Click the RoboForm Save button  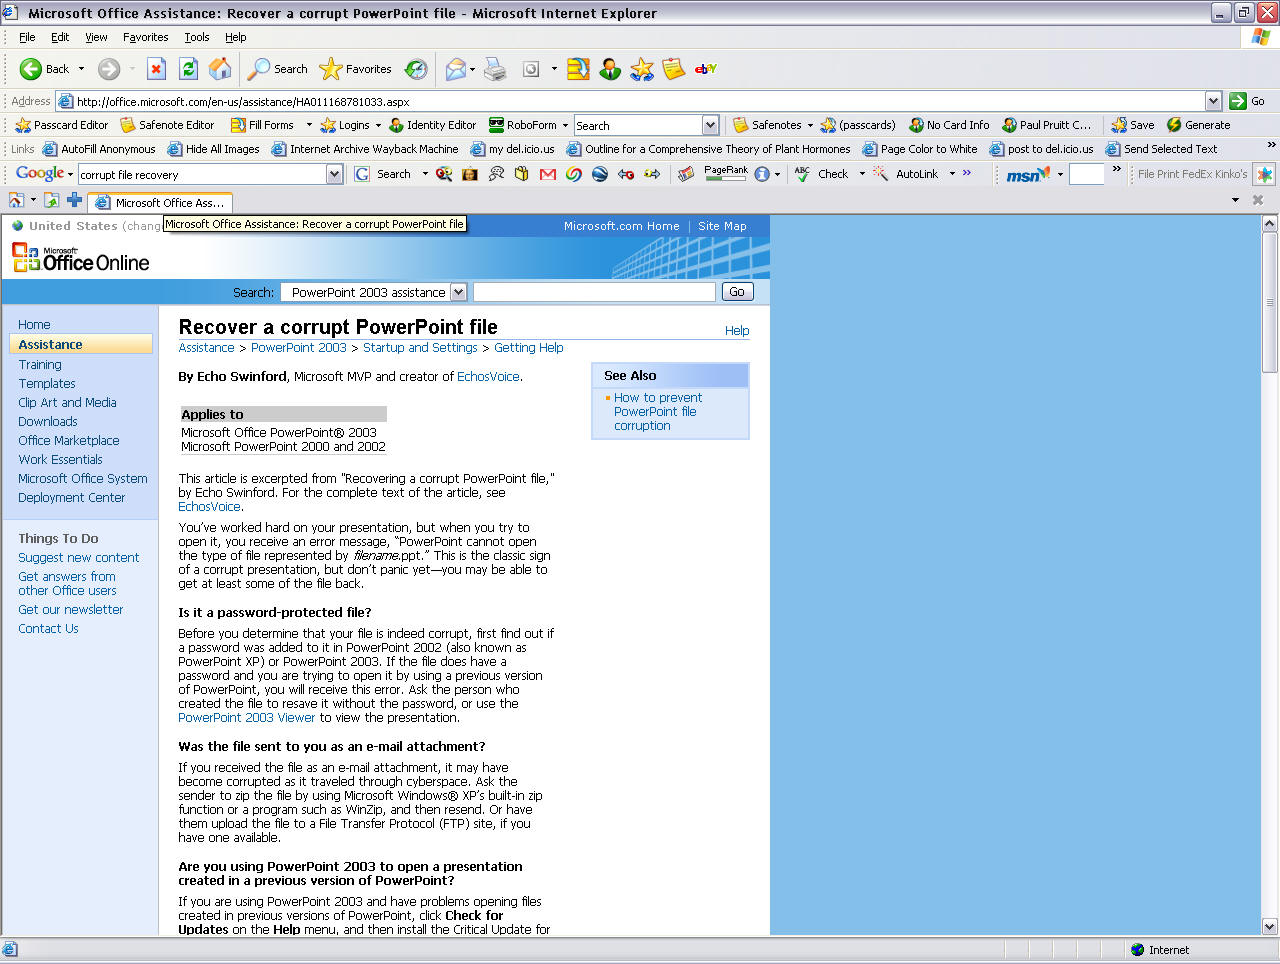(x=1132, y=125)
